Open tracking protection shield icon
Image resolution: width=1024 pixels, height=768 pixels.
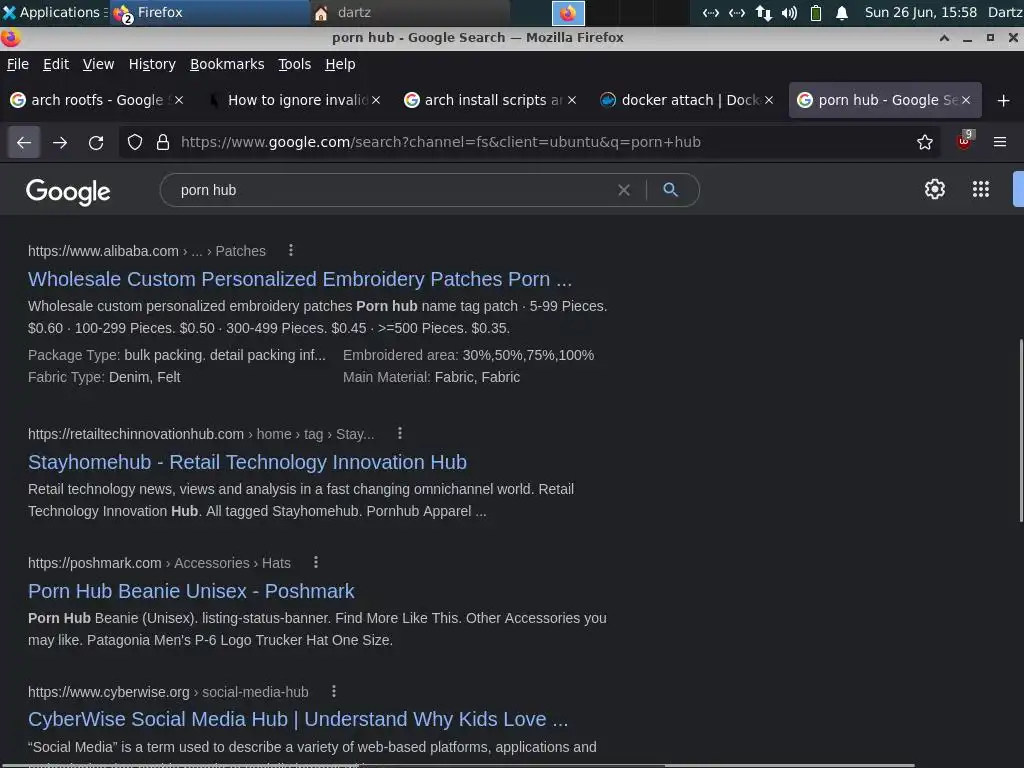tap(135, 142)
